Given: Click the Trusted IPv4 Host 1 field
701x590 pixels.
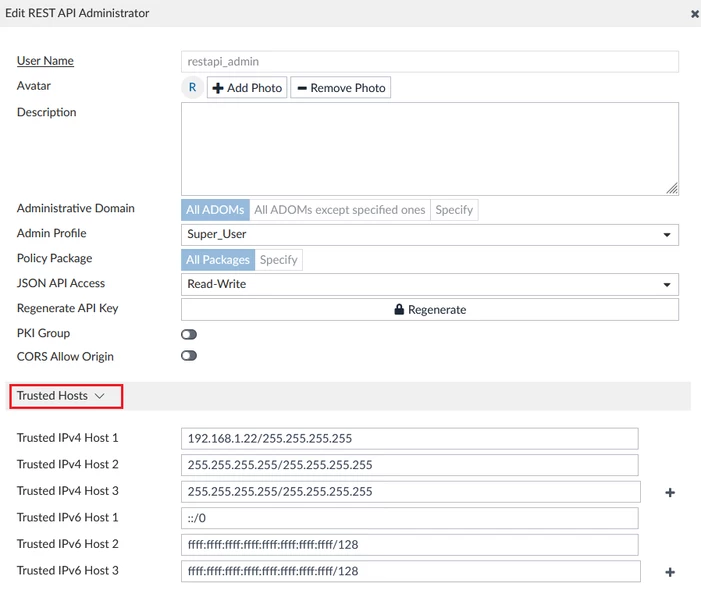Looking at the screenshot, I should tap(410, 438).
